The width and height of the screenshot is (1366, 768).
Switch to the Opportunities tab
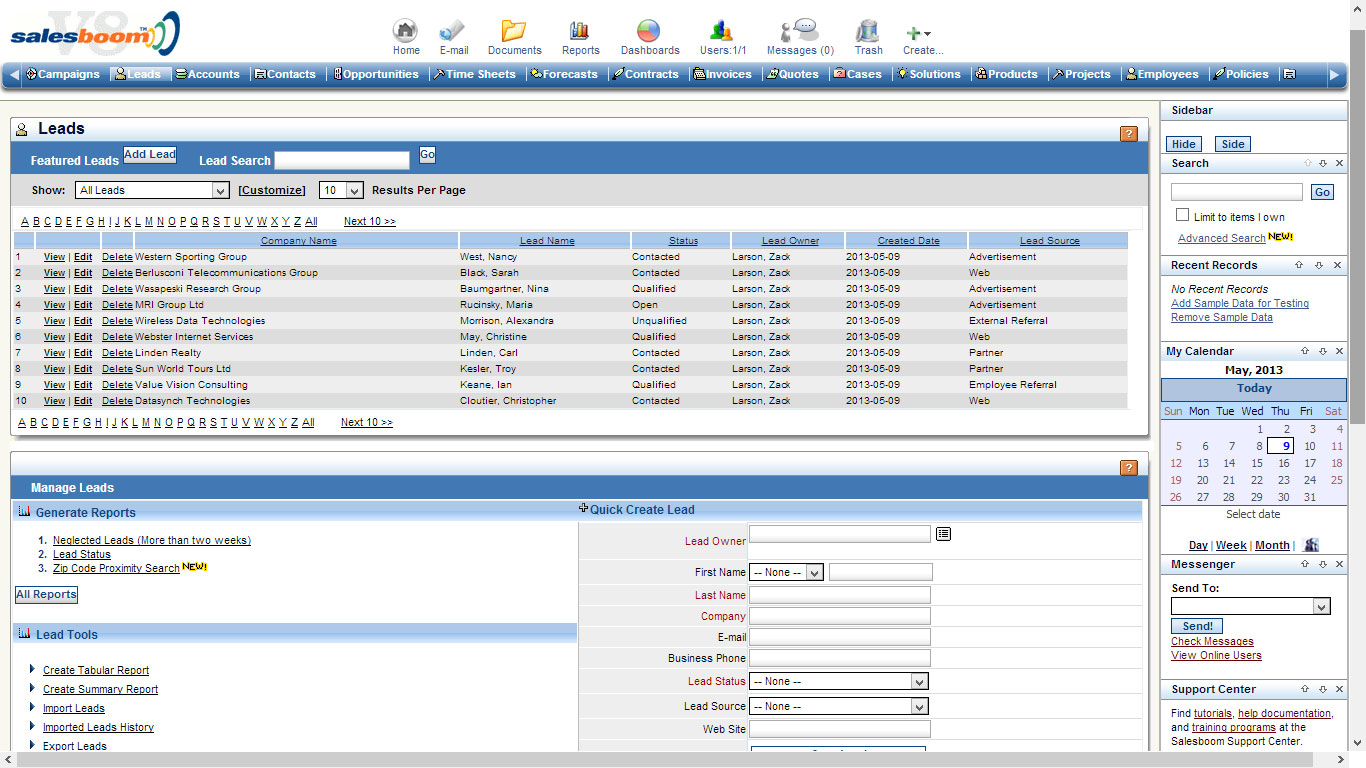tap(376, 74)
